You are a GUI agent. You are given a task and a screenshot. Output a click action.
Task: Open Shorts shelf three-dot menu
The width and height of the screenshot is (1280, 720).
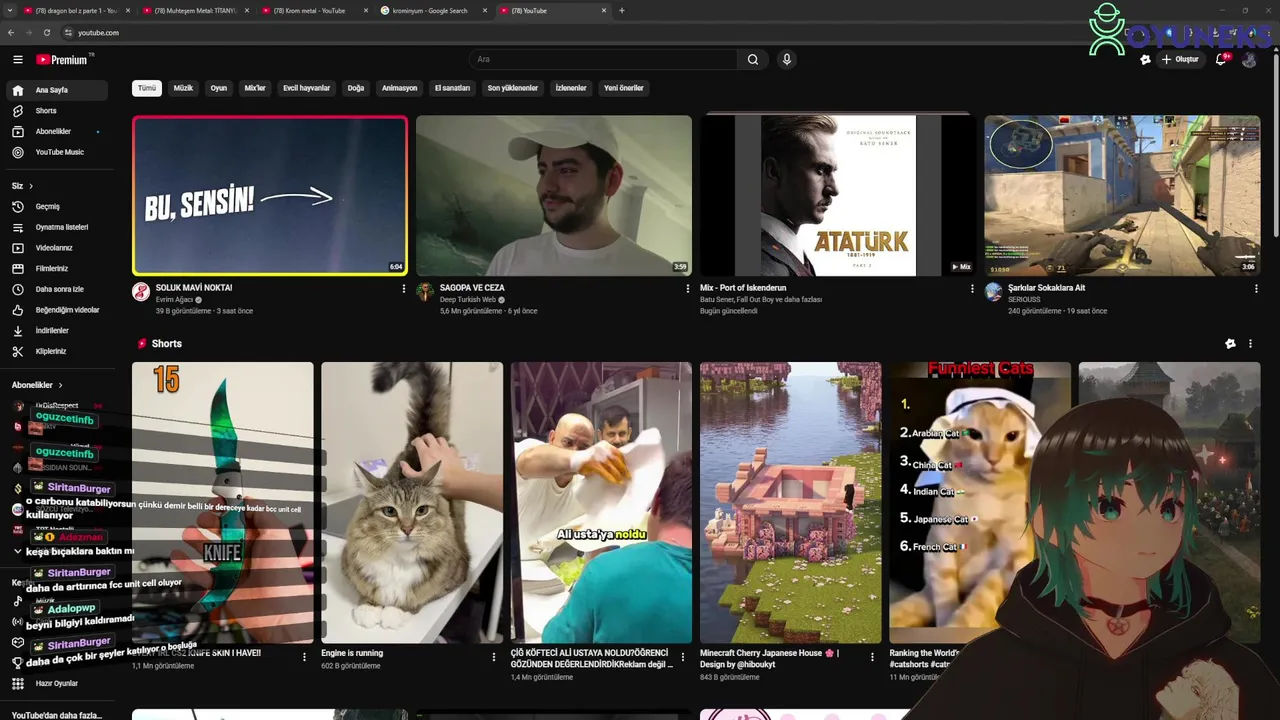(x=1250, y=344)
